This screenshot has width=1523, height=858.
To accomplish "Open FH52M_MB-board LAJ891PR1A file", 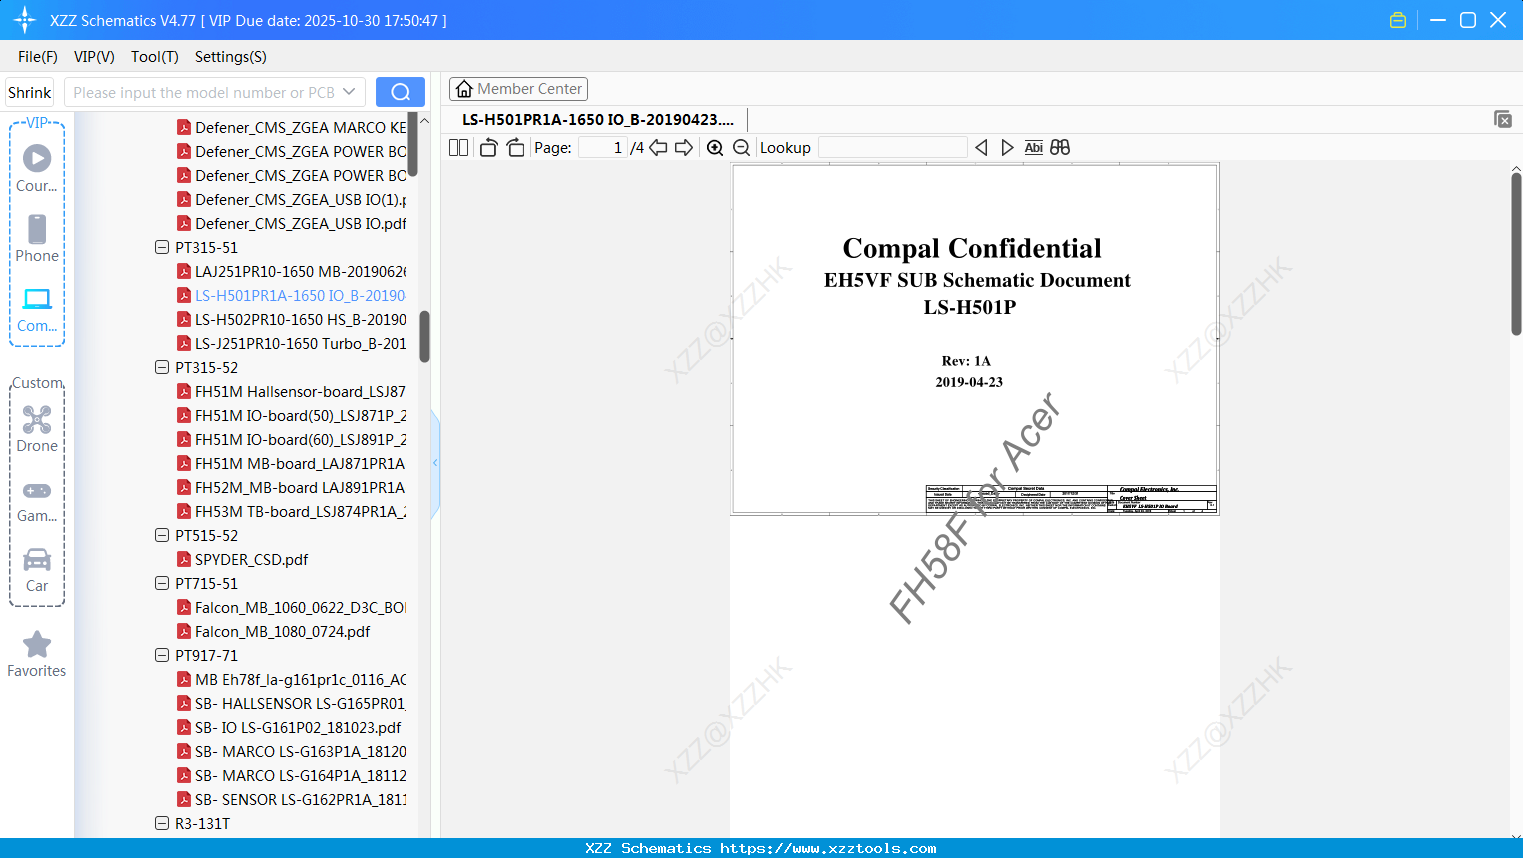I will click(291, 487).
